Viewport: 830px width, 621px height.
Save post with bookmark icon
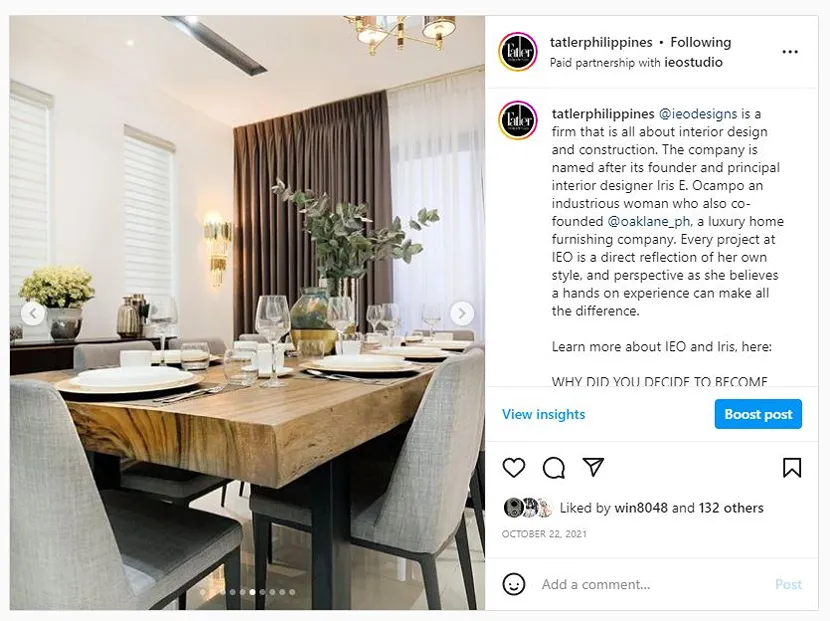click(792, 467)
